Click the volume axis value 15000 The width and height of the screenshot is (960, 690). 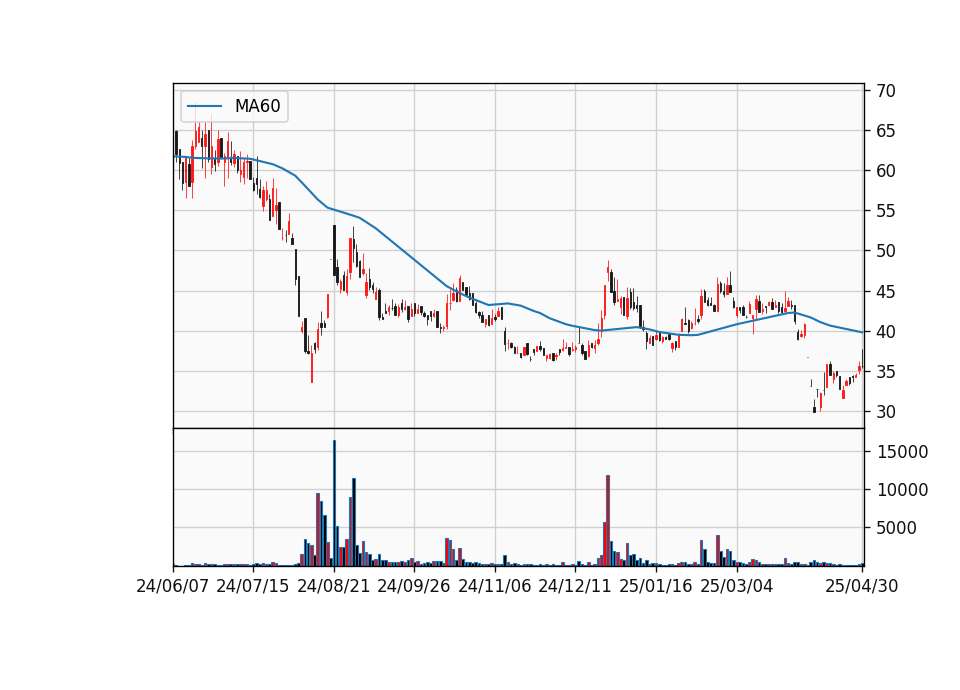(903, 452)
